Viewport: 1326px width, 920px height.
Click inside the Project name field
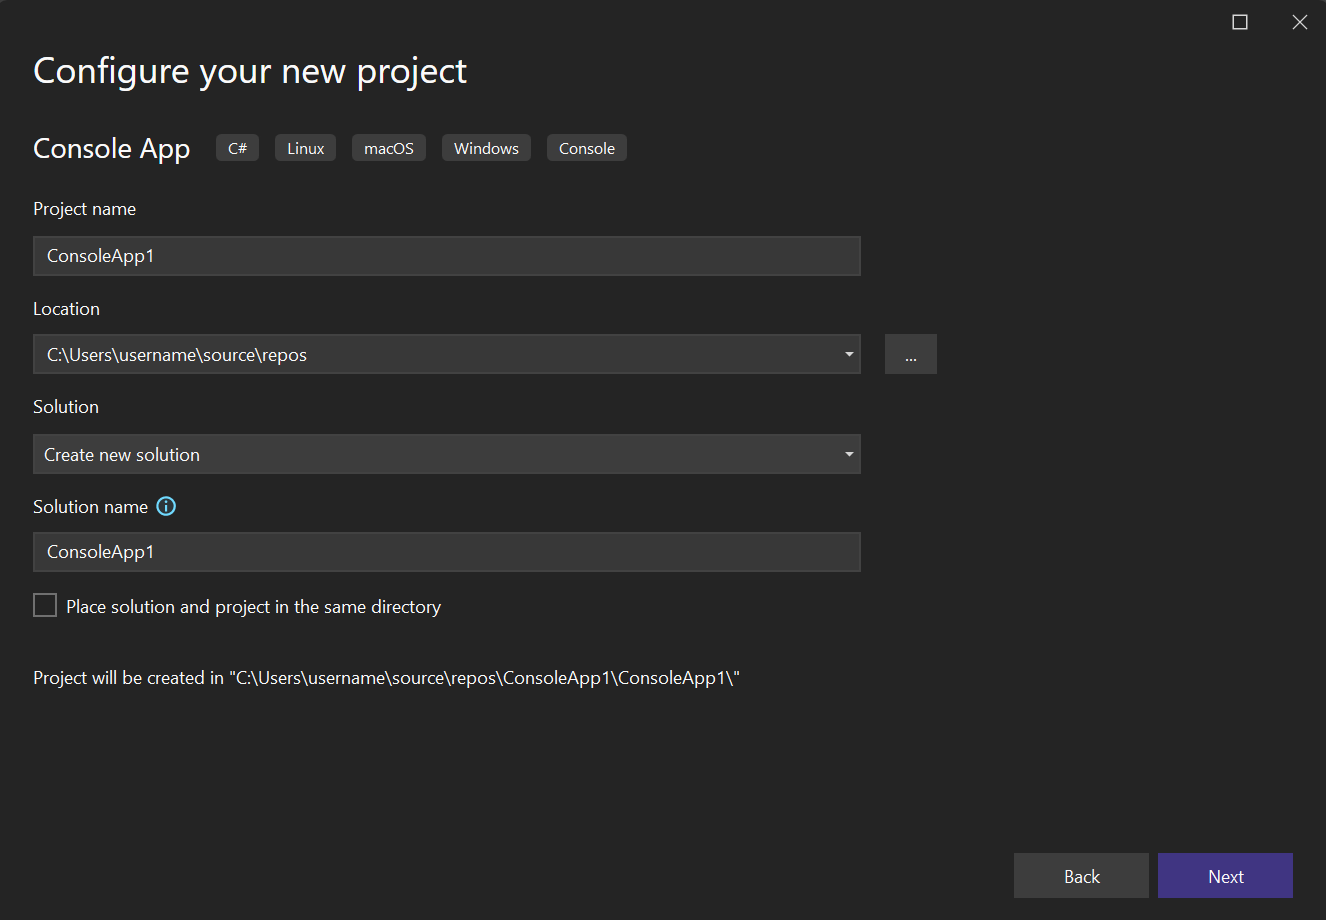click(447, 256)
